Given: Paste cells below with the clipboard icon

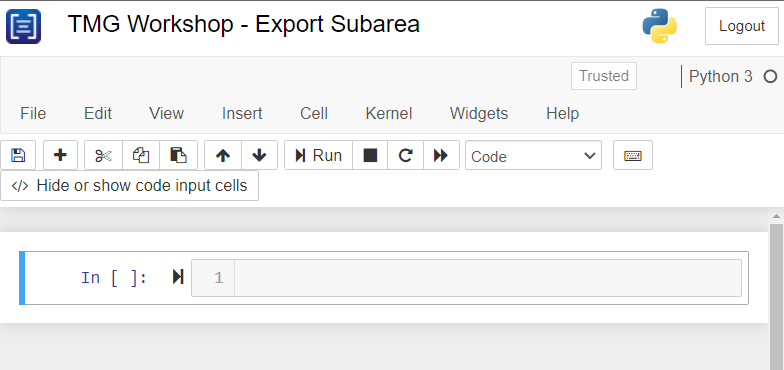Looking at the screenshot, I should click(178, 156).
